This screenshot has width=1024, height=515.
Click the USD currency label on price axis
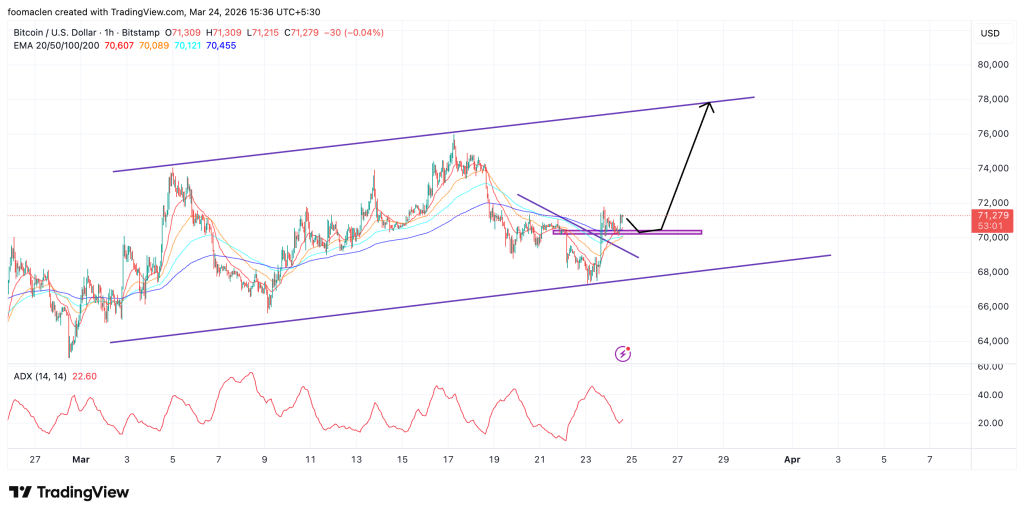click(x=990, y=33)
